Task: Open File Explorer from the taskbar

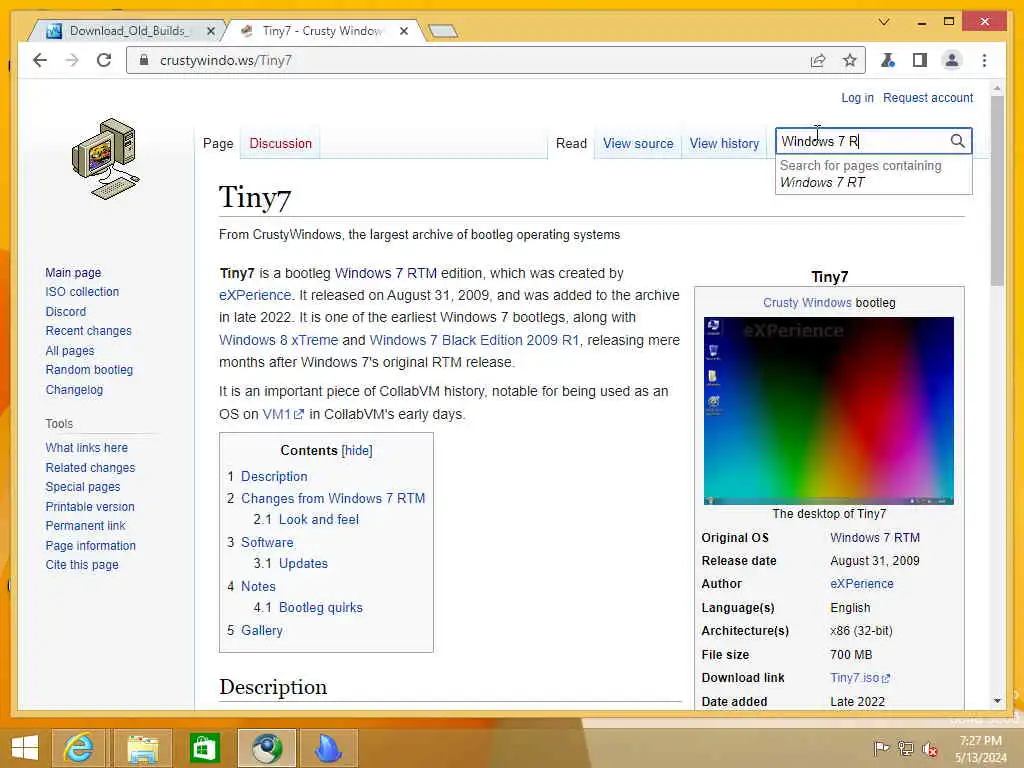Action: click(142, 748)
